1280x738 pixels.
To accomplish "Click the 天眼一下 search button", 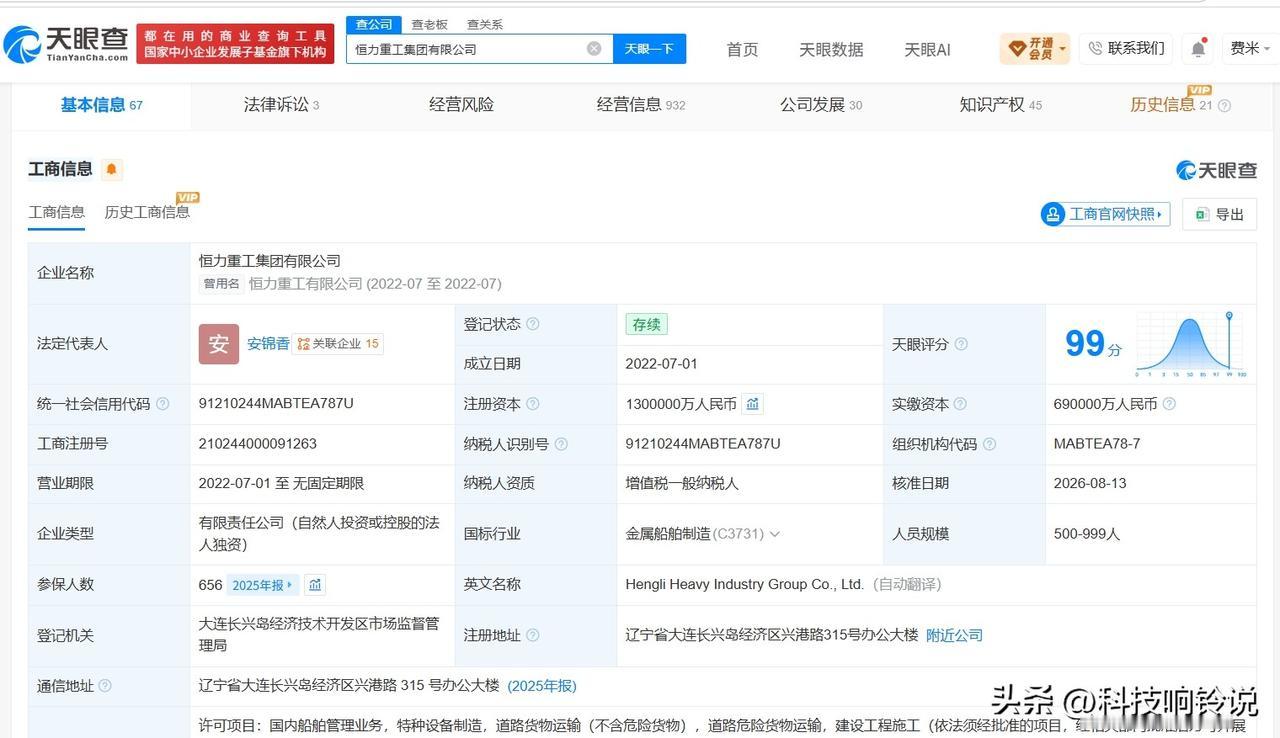I will click(649, 48).
